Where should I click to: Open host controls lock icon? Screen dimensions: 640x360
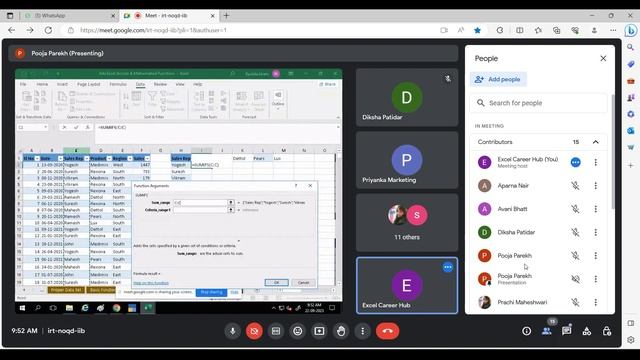[x=607, y=331]
